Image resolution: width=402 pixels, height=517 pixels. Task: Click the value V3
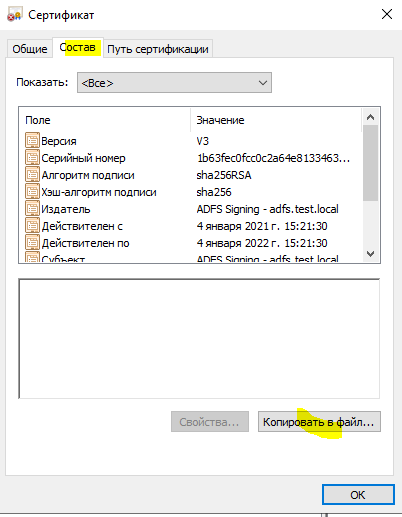pos(203,141)
